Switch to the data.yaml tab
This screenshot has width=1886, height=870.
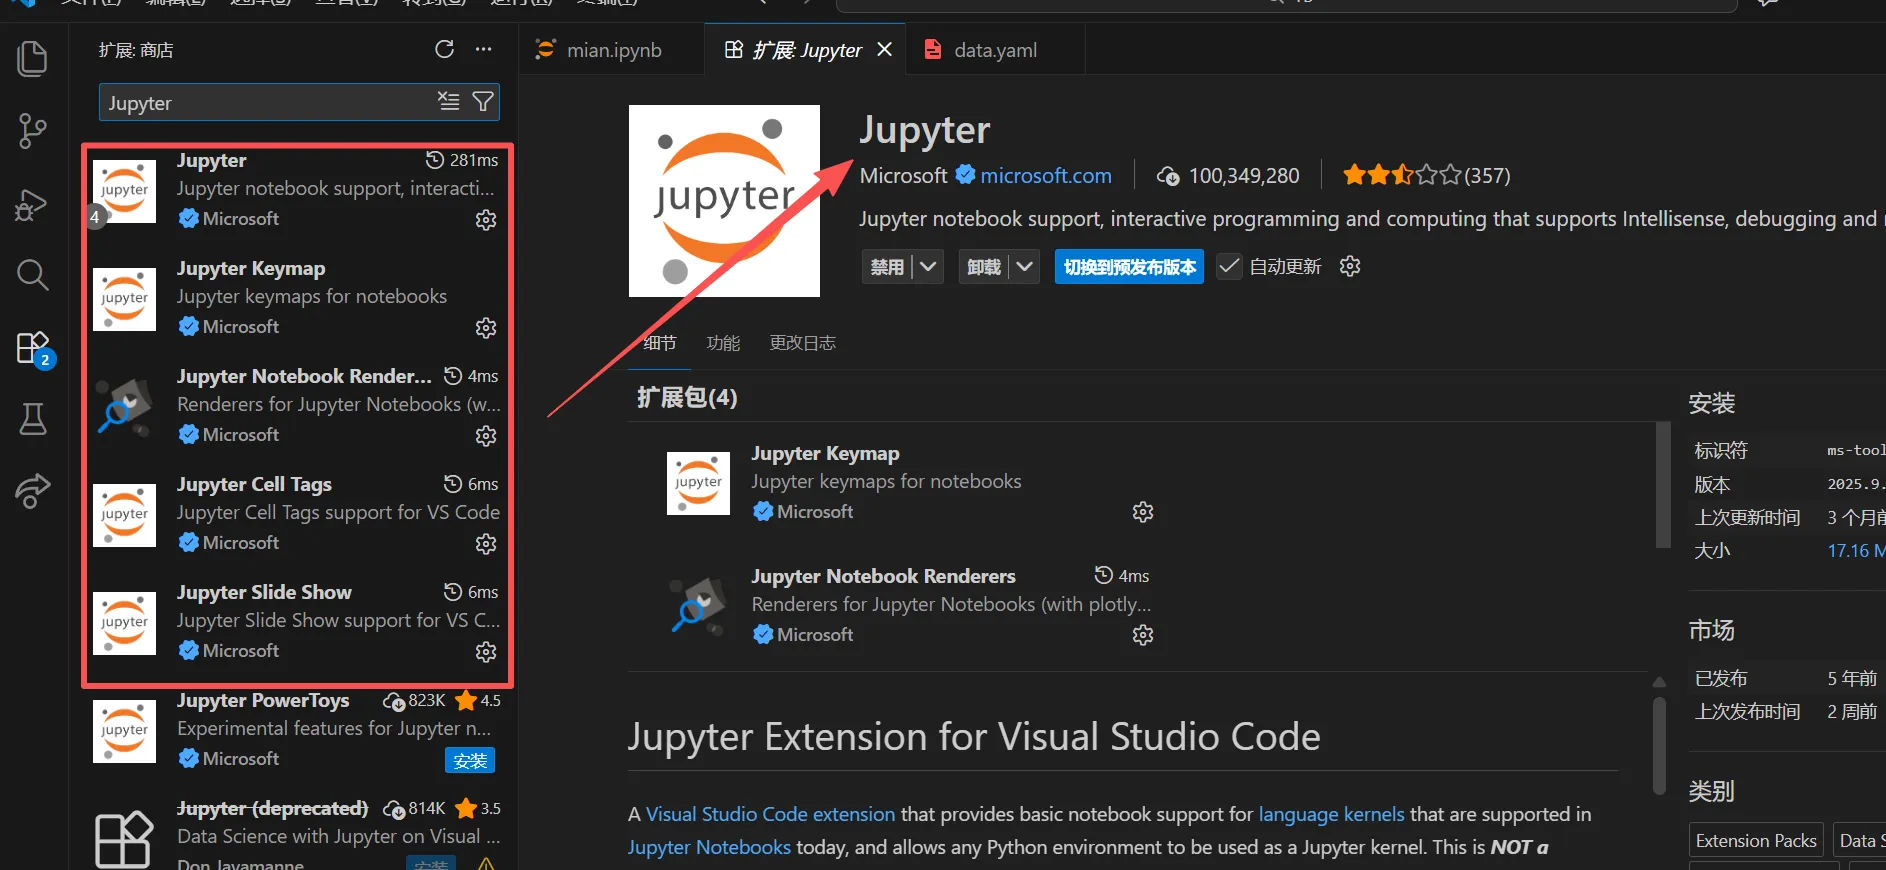click(x=994, y=50)
